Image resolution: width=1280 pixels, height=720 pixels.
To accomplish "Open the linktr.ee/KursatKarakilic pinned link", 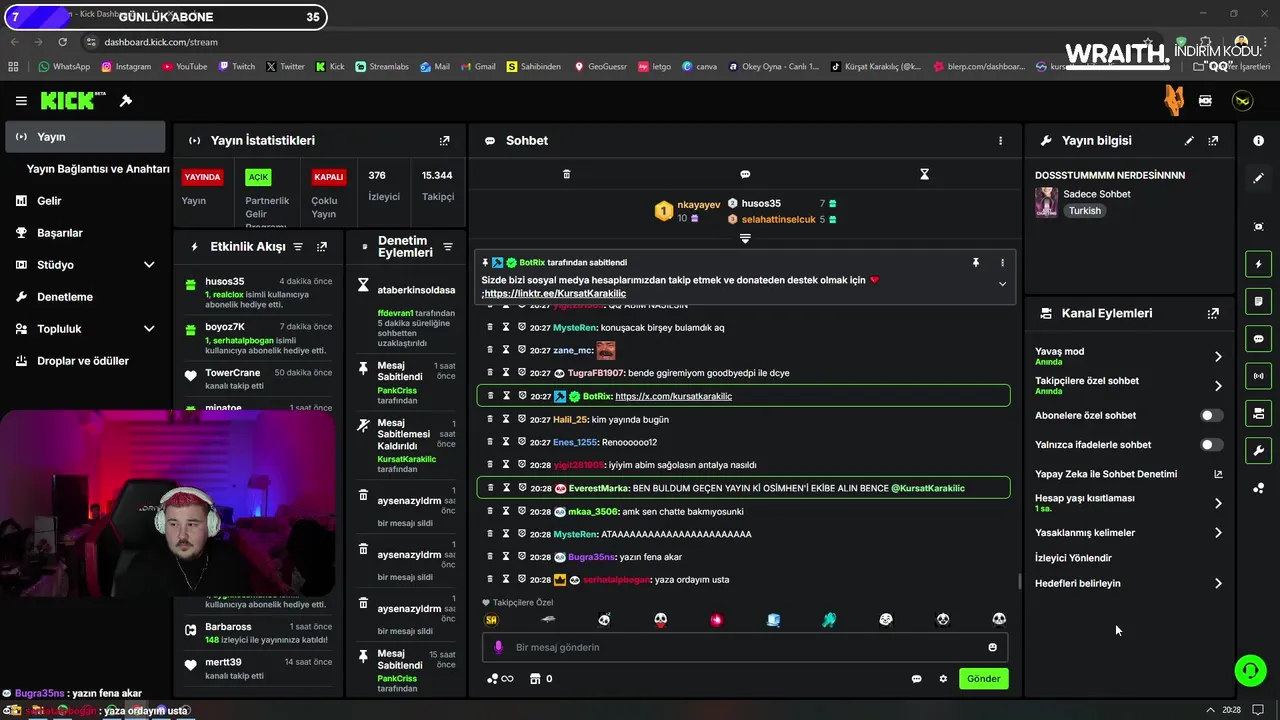I will (x=555, y=294).
